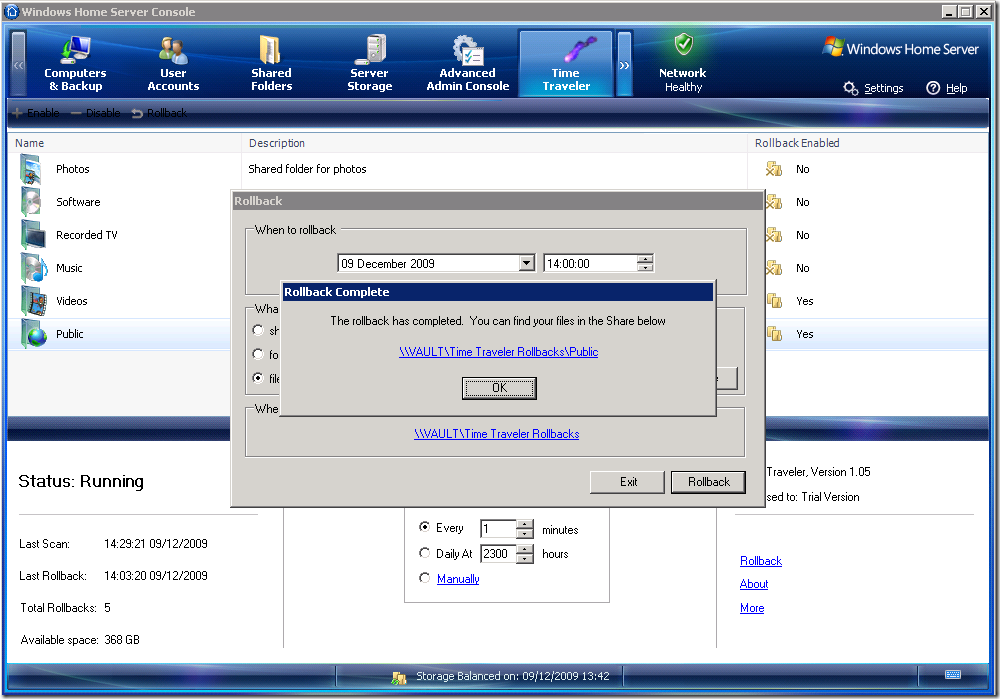
Task: Select the Public row name text
Action: pyautogui.click(x=70, y=334)
